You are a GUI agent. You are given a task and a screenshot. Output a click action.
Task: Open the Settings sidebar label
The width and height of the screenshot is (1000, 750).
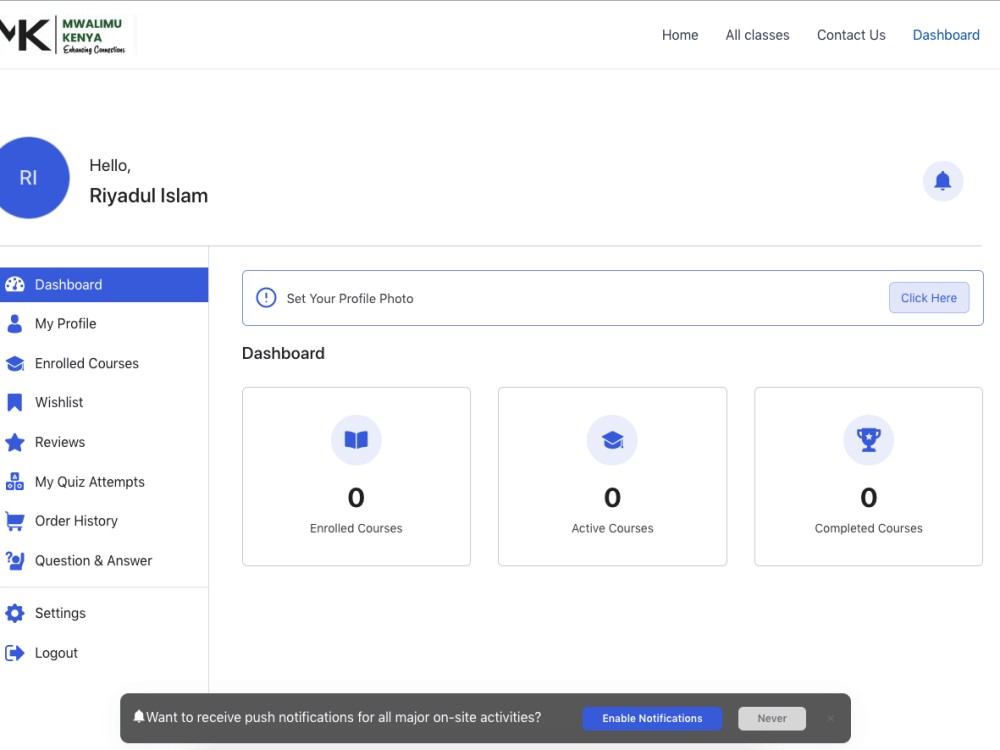point(60,613)
